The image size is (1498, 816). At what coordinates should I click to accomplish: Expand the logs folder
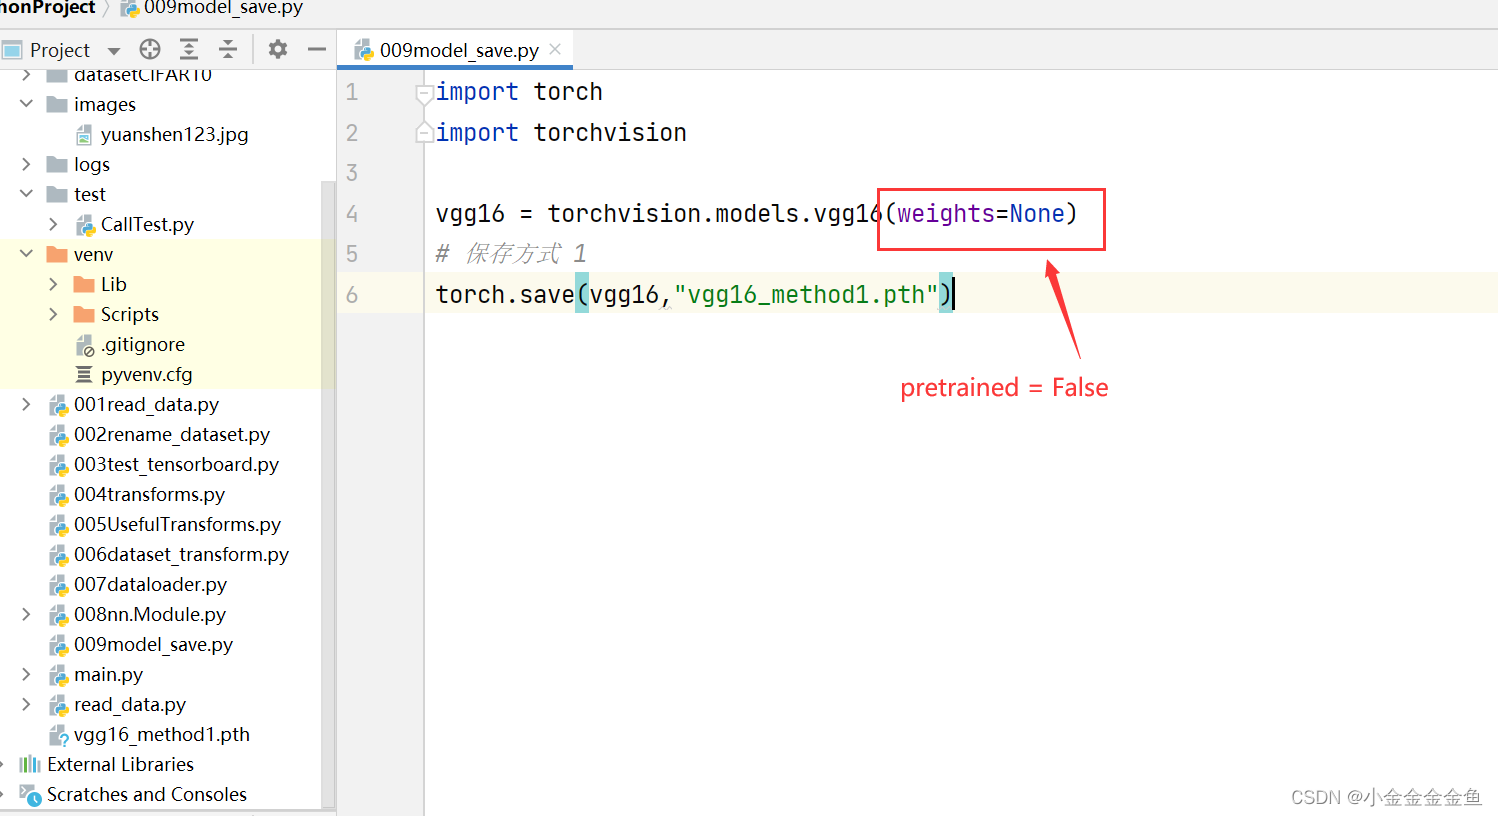point(27,164)
